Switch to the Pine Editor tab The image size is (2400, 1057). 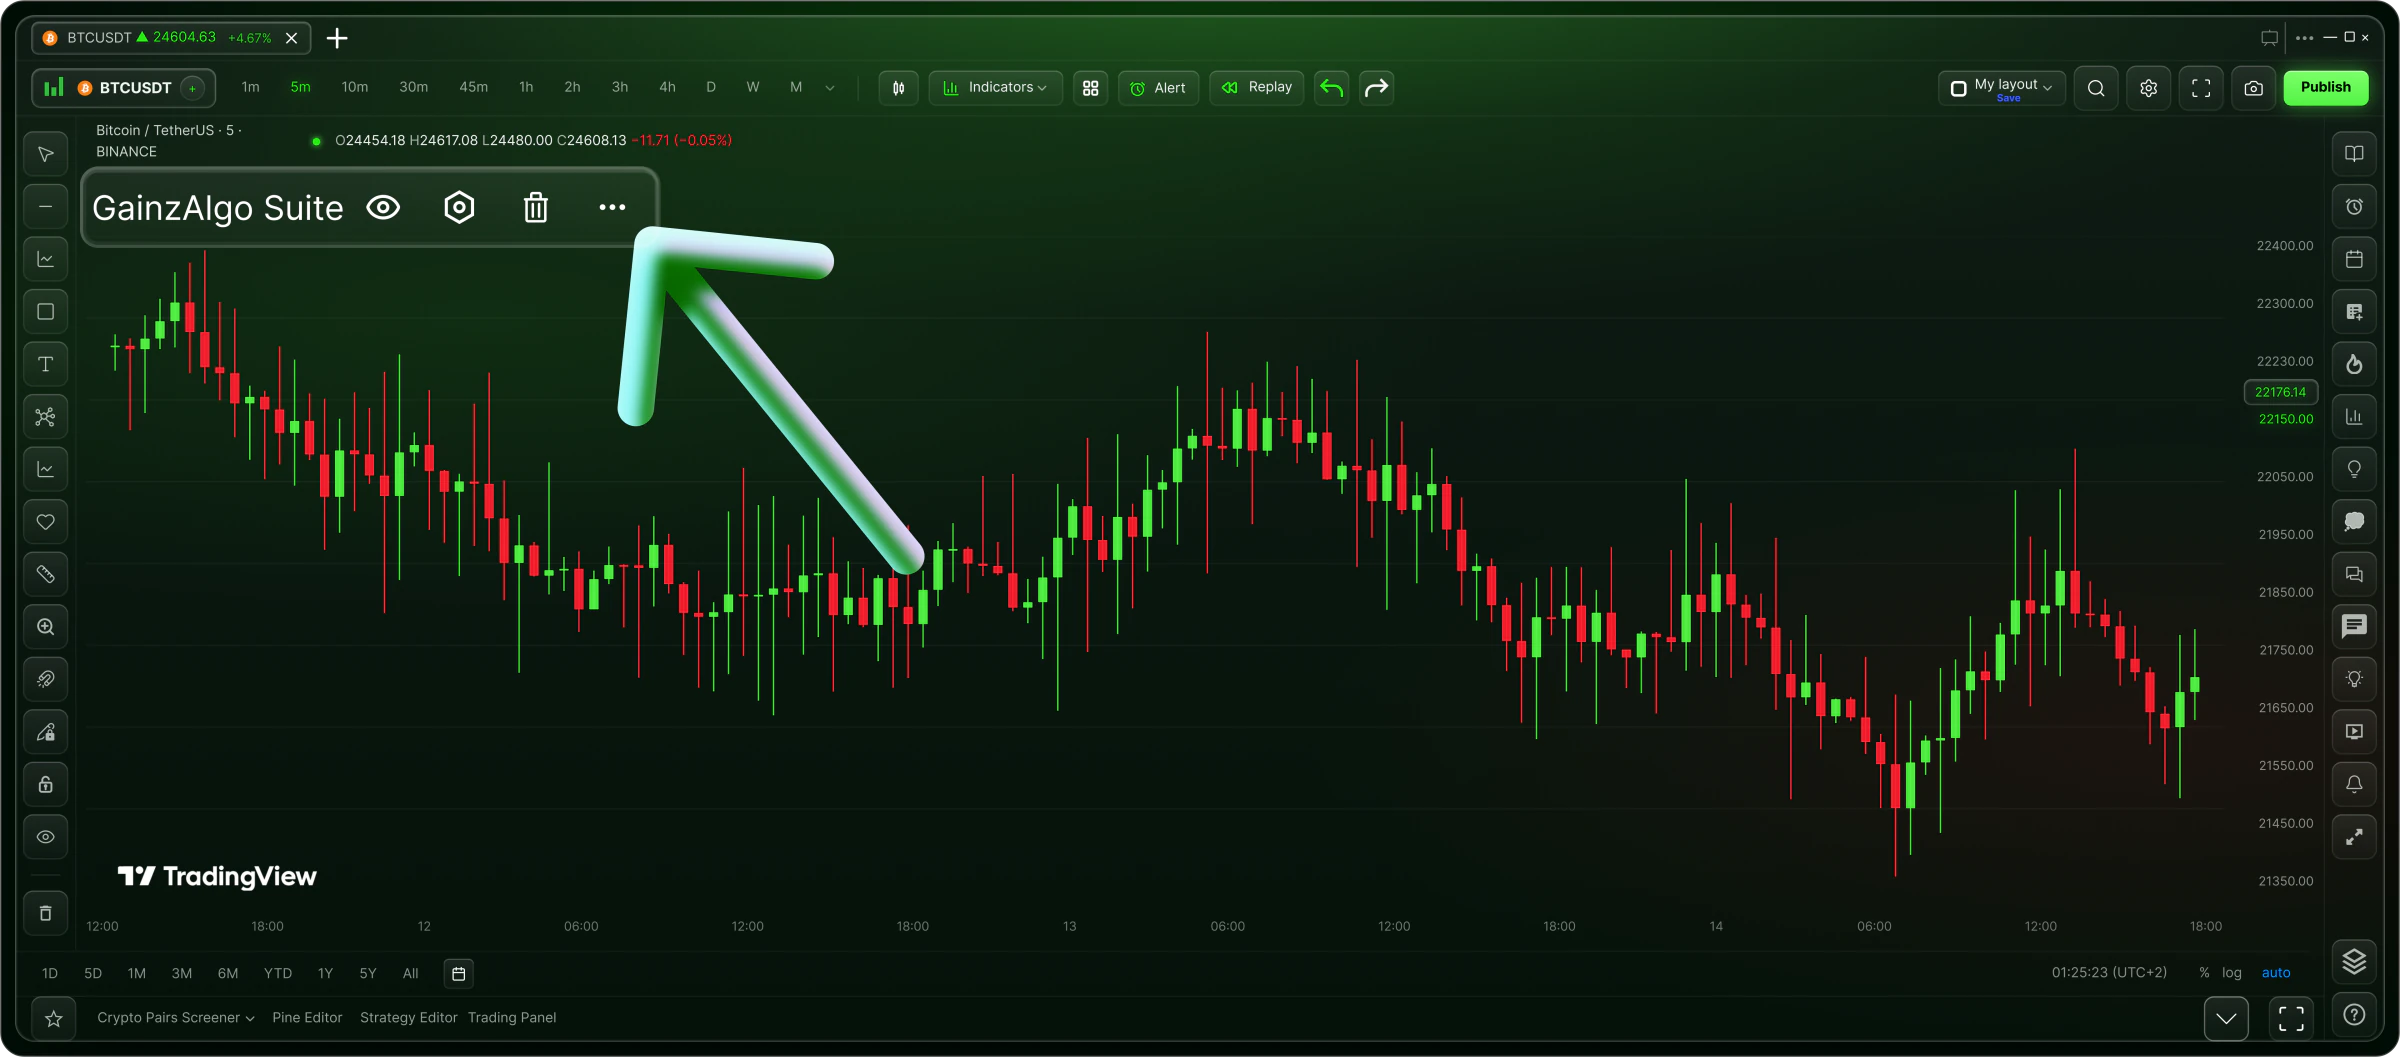click(x=307, y=1018)
